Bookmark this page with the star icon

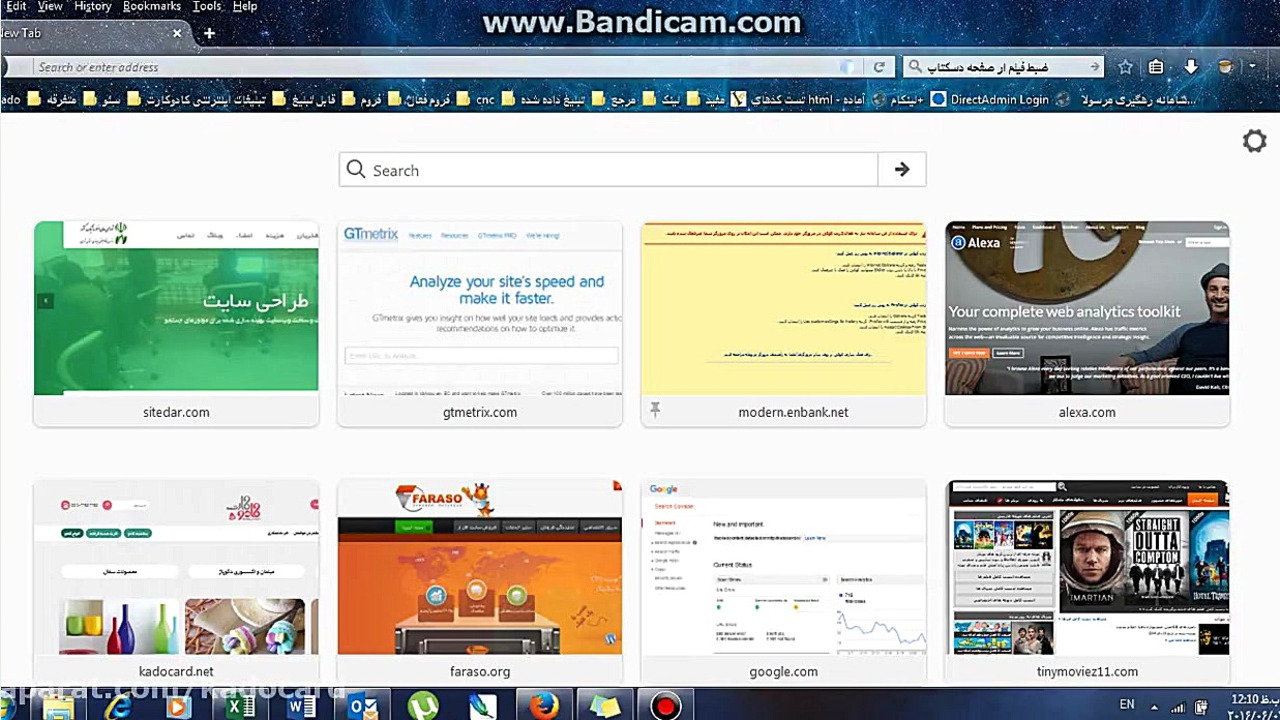[1125, 67]
